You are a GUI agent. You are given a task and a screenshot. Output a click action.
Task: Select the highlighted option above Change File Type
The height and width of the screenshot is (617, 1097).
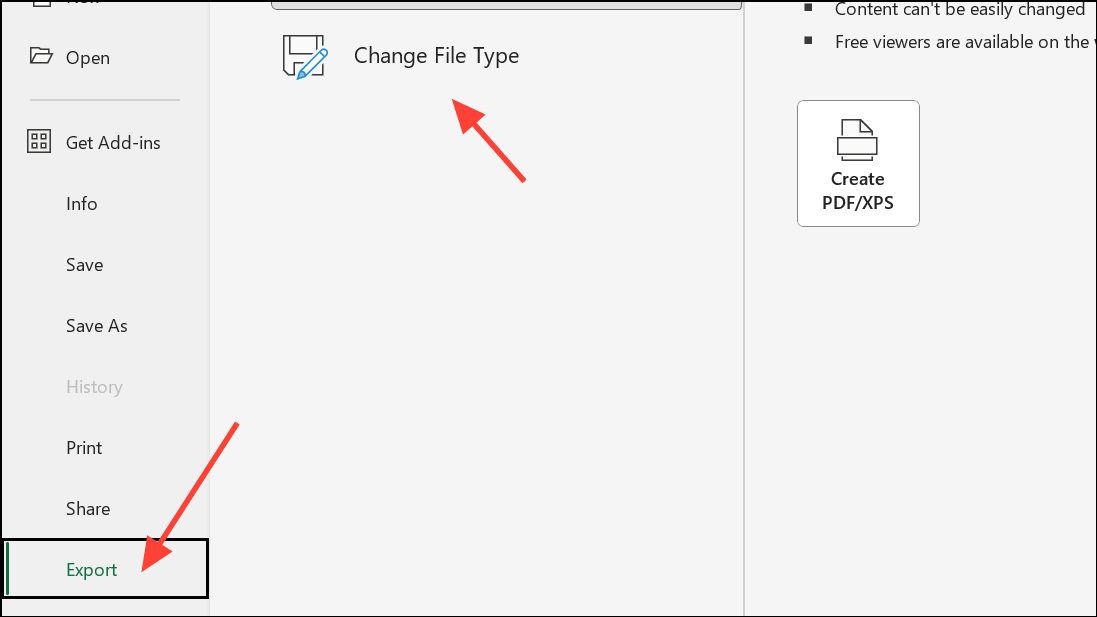507,5
